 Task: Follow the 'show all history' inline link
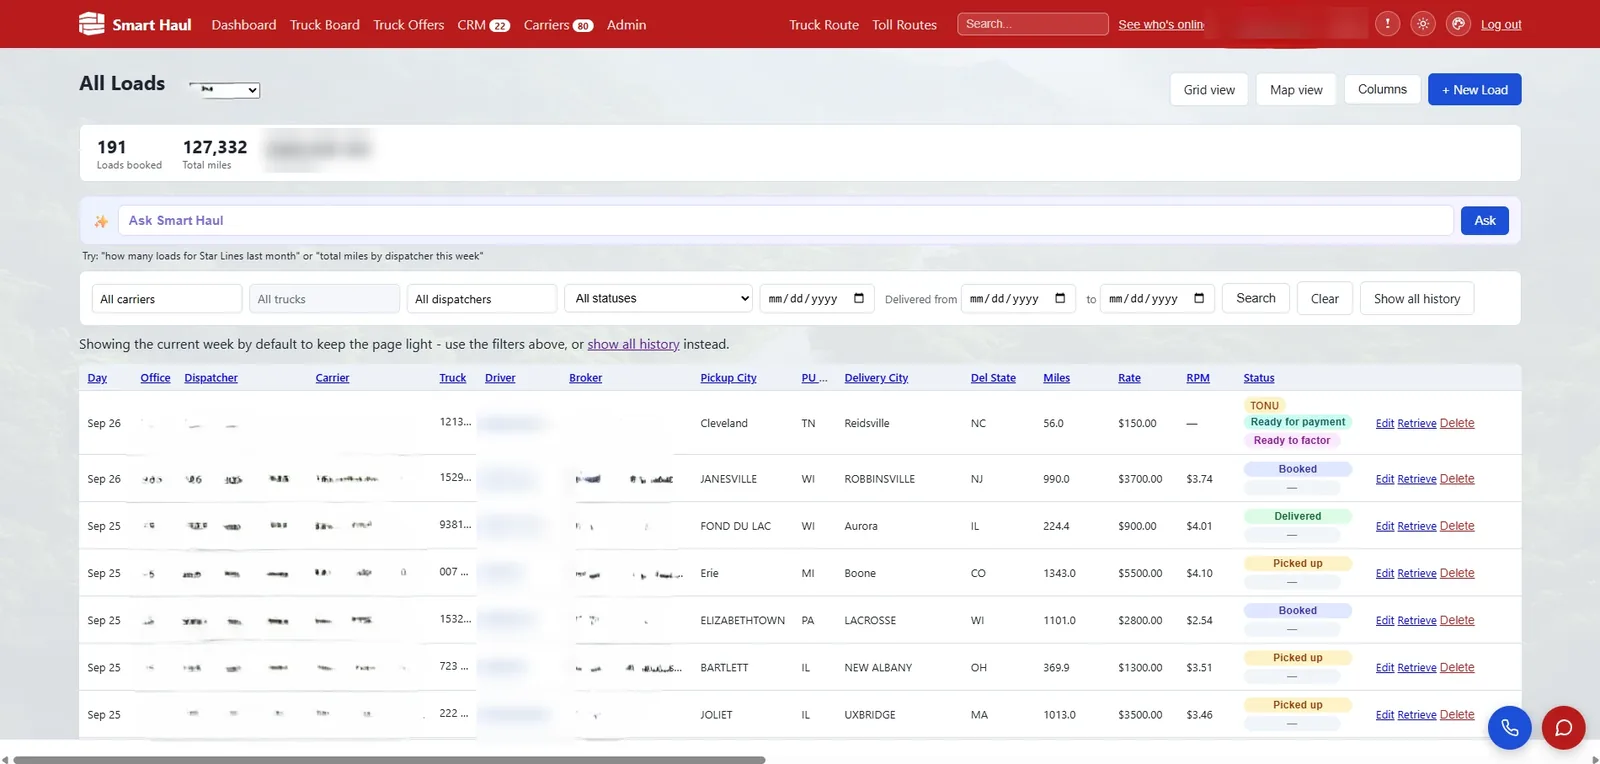click(633, 344)
